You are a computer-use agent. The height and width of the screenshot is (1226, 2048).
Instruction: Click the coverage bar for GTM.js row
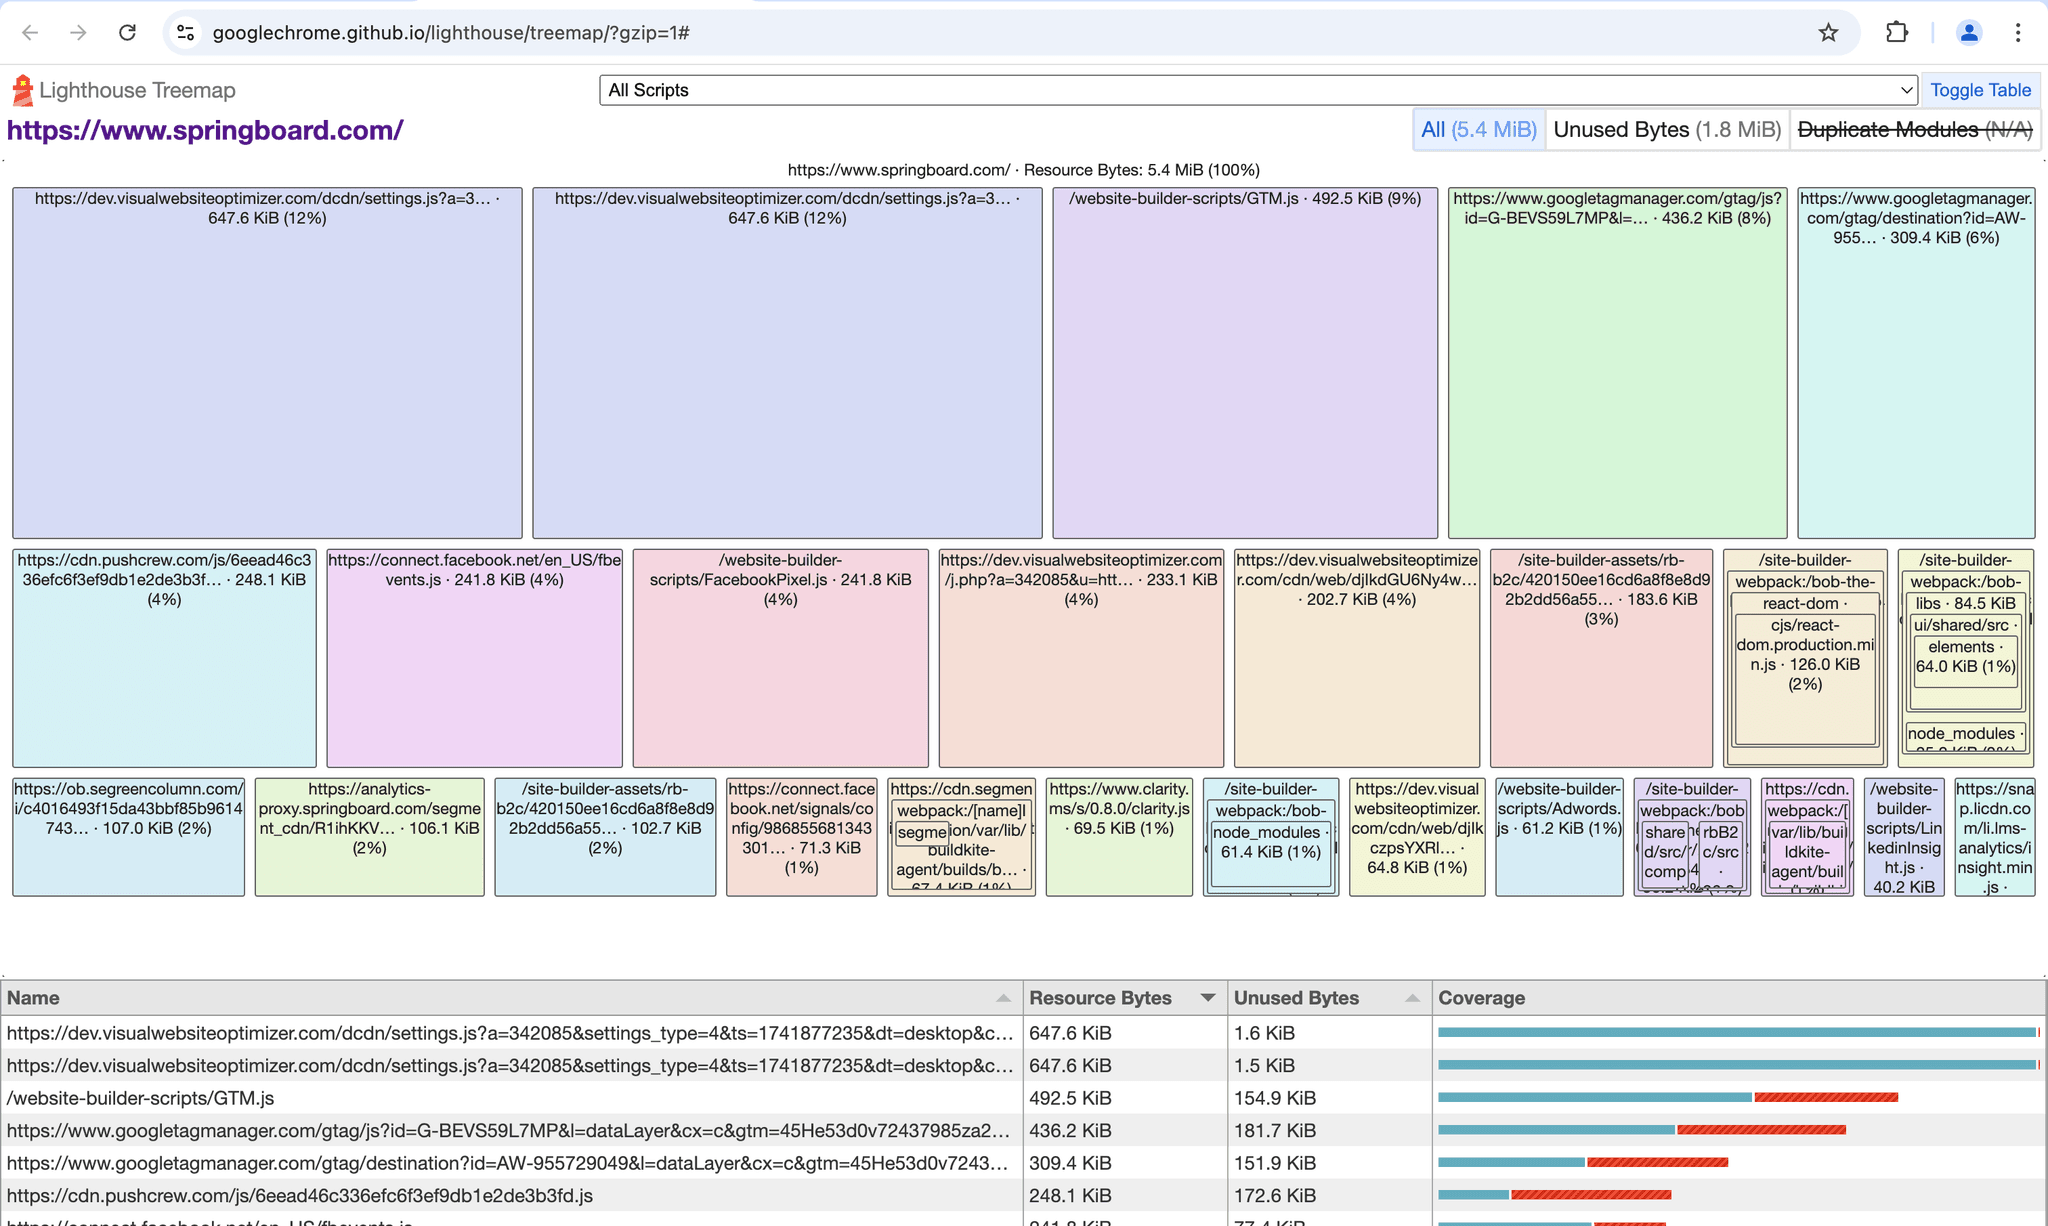point(1668,1098)
